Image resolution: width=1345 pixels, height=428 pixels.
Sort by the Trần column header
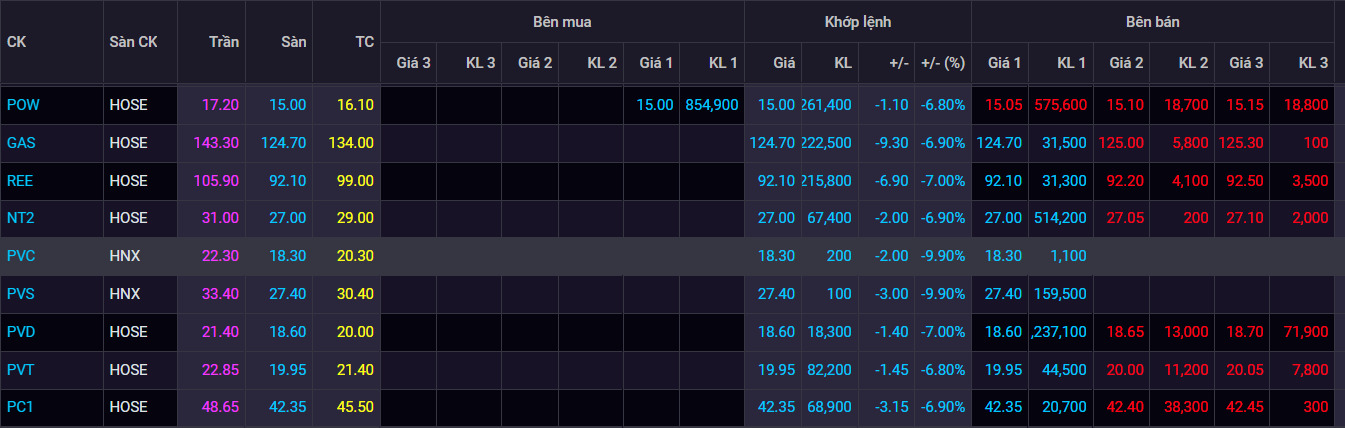224,42
